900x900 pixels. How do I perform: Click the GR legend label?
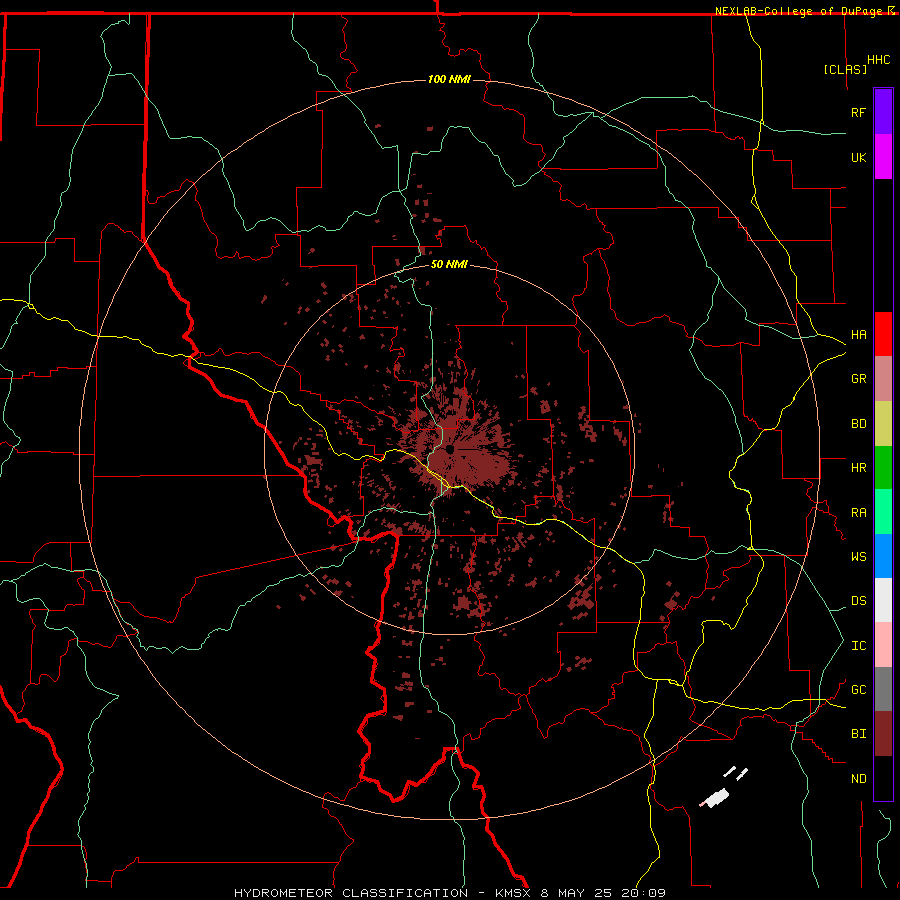(x=858, y=379)
